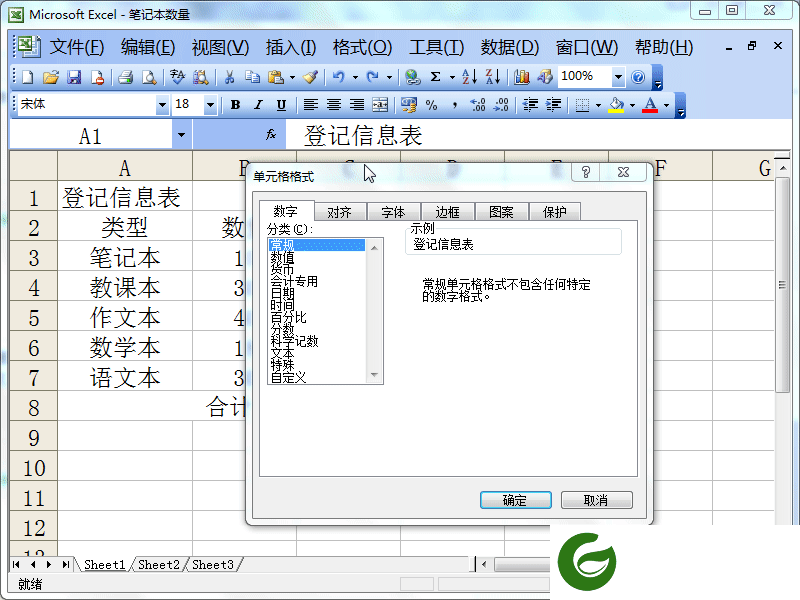The width and height of the screenshot is (800, 600).
Task: Open the 文件(F) menu
Action: [x=77, y=47]
